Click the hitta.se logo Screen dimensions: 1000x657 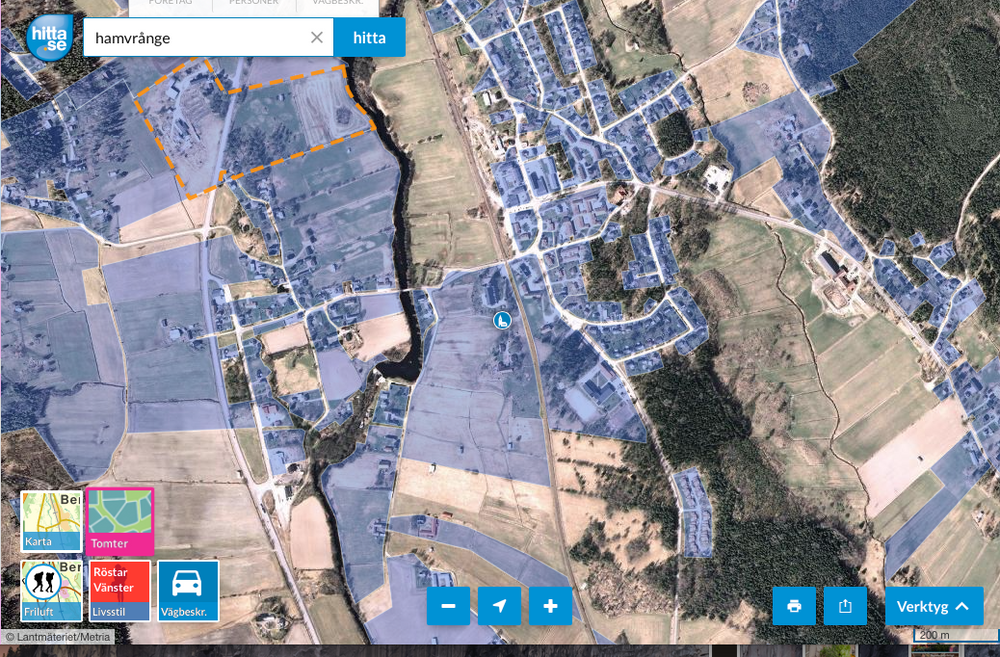click(x=48, y=37)
